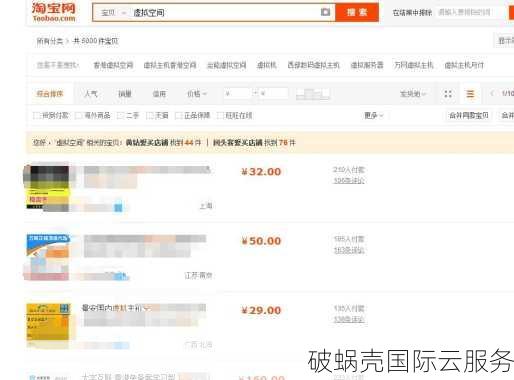Screen dimensions: 514x380
Task: Click the 江苏 南京 location text
Action: coord(198,275)
